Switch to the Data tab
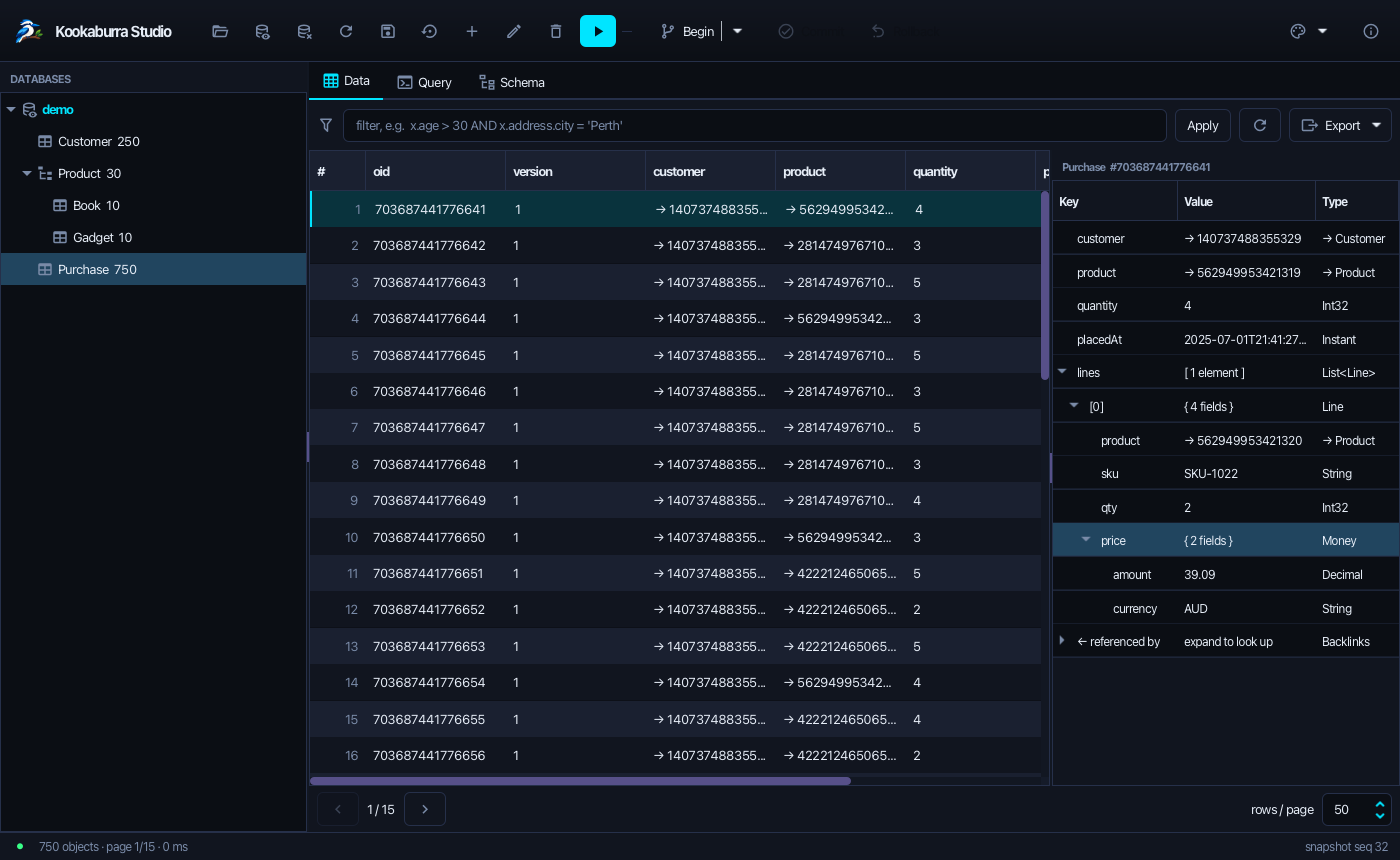 coord(346,81)
